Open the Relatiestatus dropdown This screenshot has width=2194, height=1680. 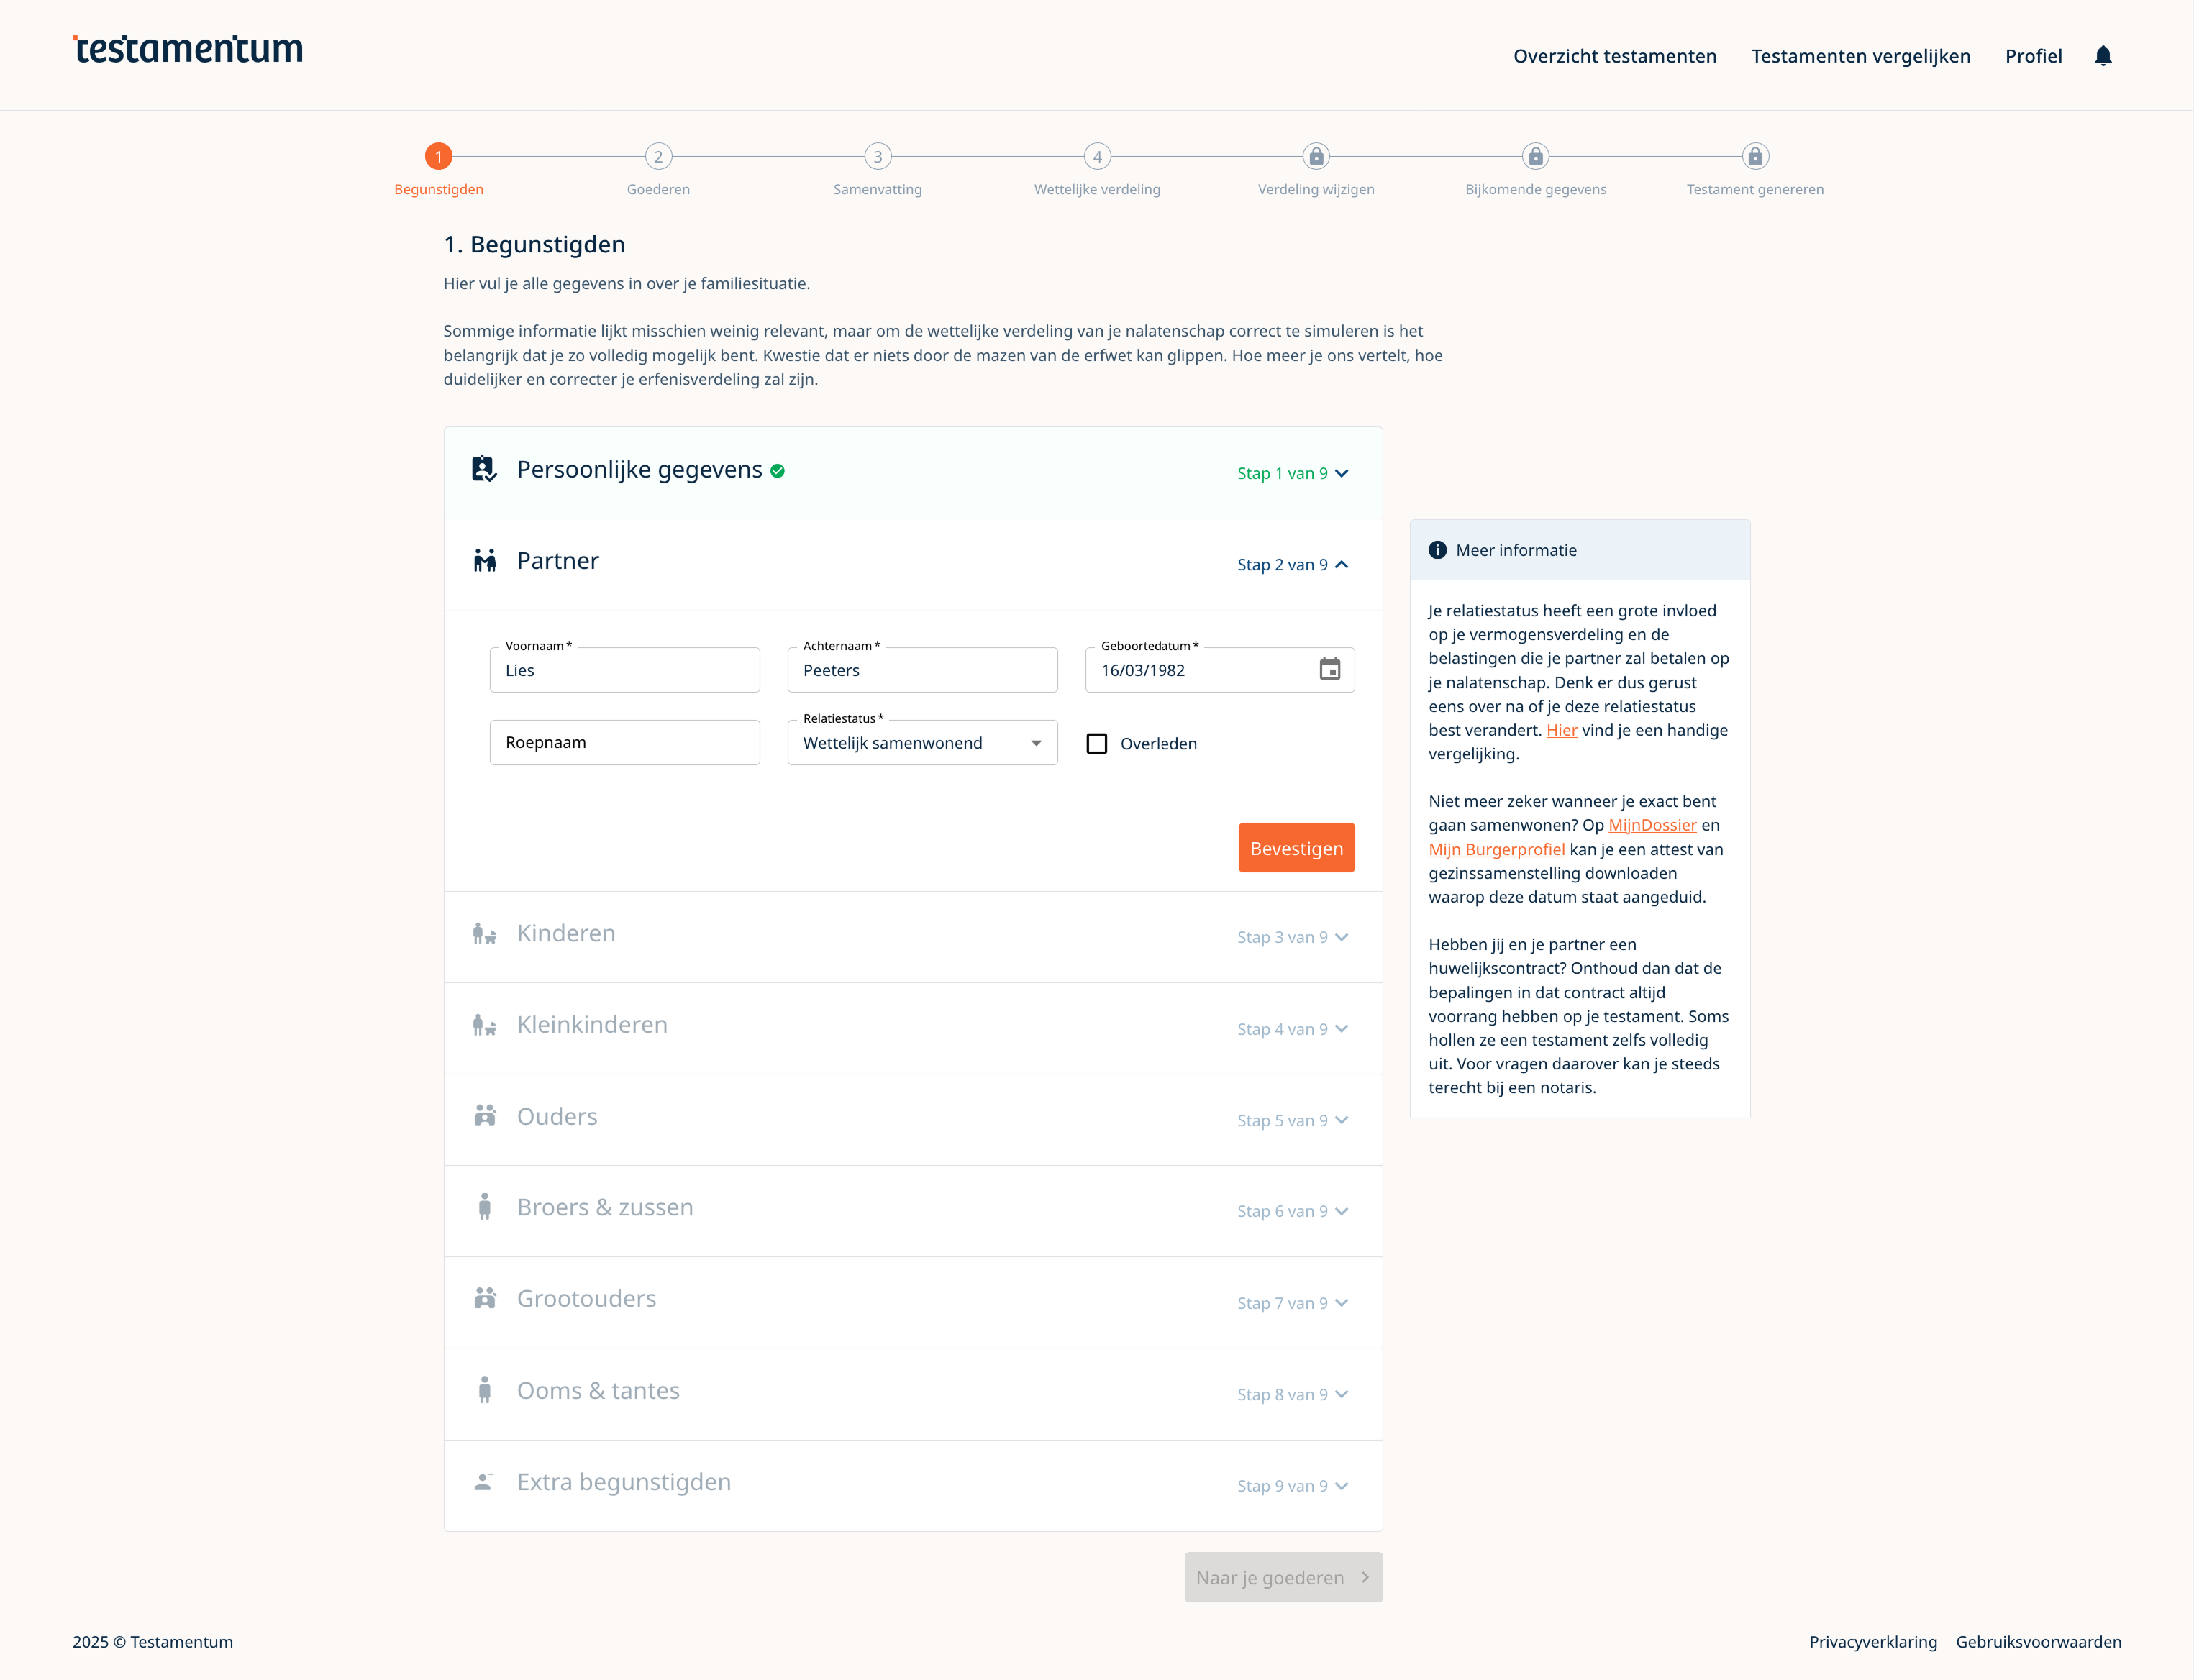[922, 743]
